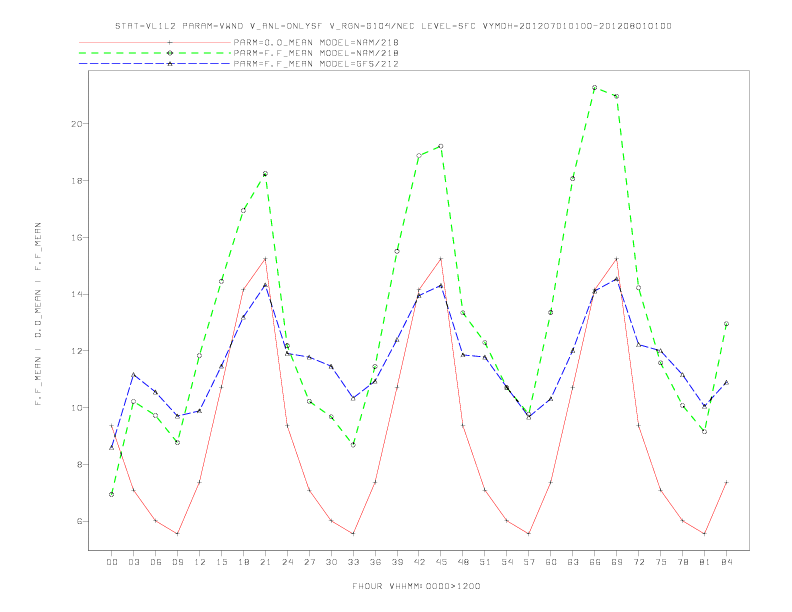792x612 pixels.
Task: Select the red plus marker at hour 84
Action: pos(726,482)
